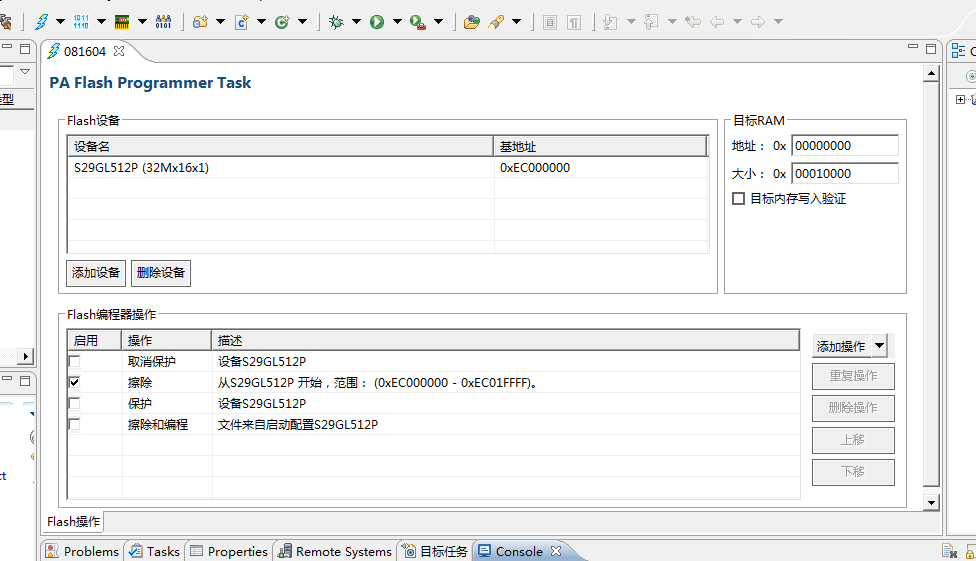
Task: Click the previous annotation toolbar icon
Action: (651, 22)
